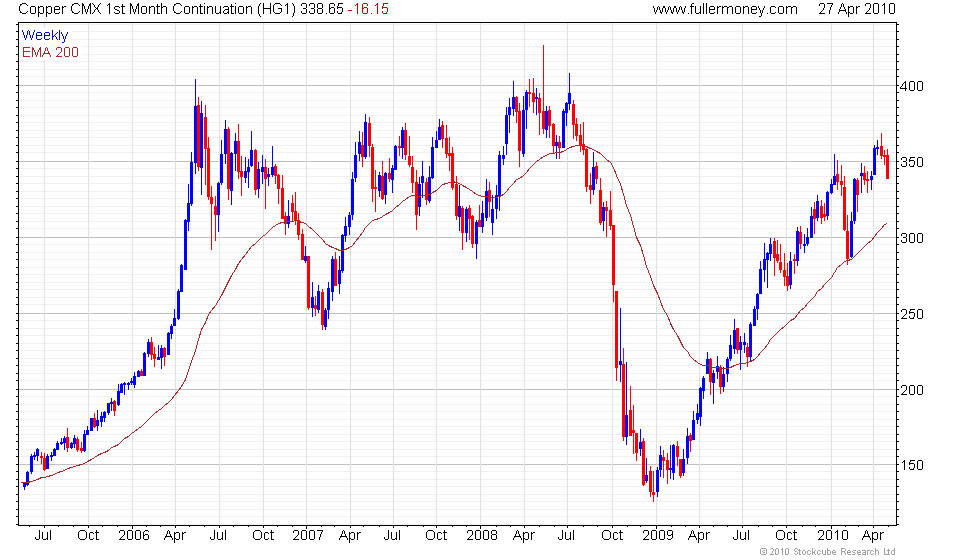Click the last price value 338.65

[x=321, y=9]
